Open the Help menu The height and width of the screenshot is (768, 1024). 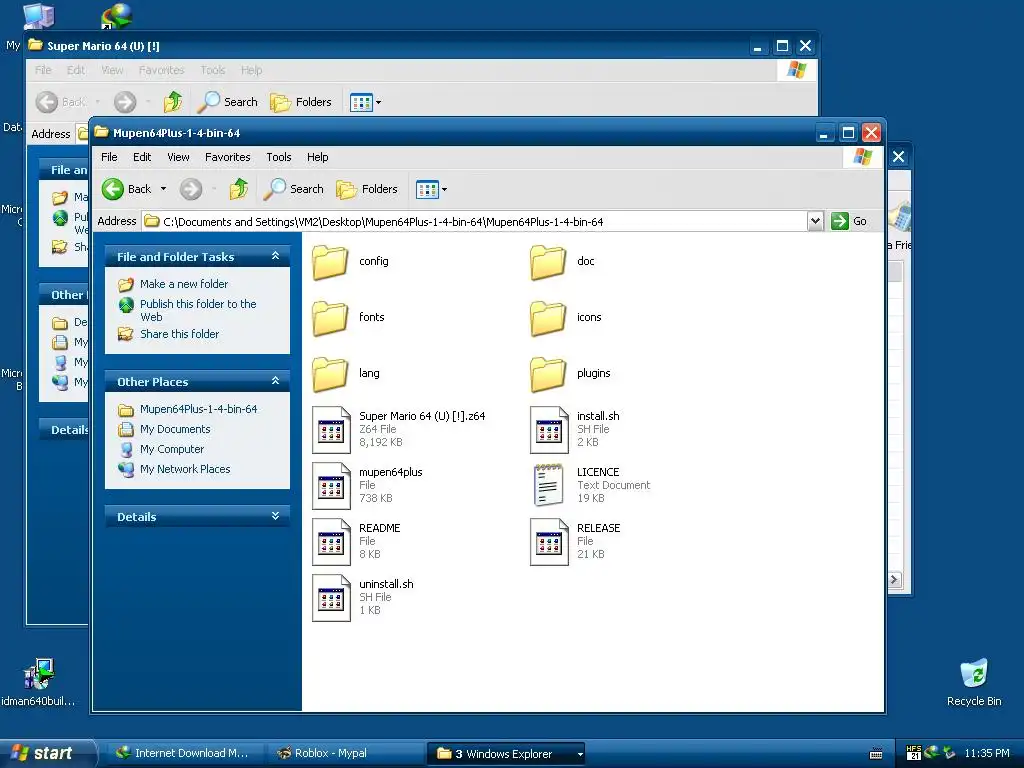point(317,157)
